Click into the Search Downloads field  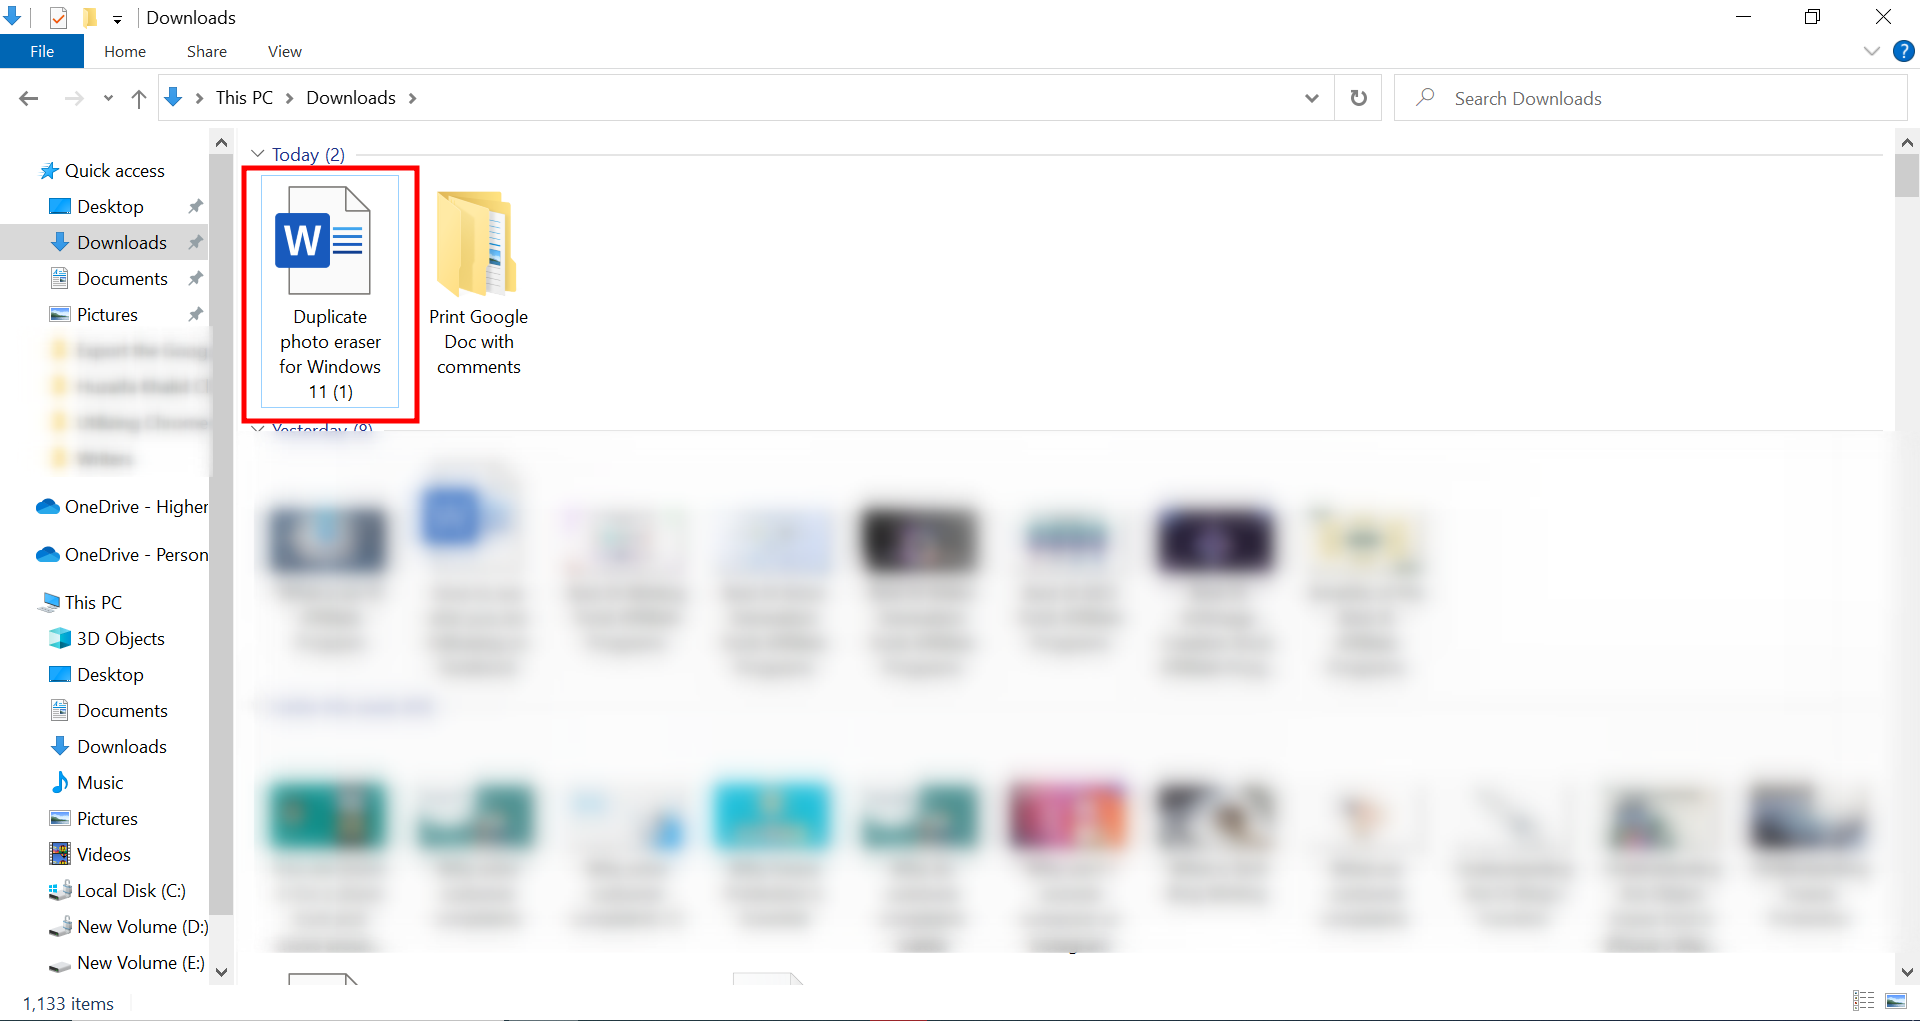(x=1650, y=98)
